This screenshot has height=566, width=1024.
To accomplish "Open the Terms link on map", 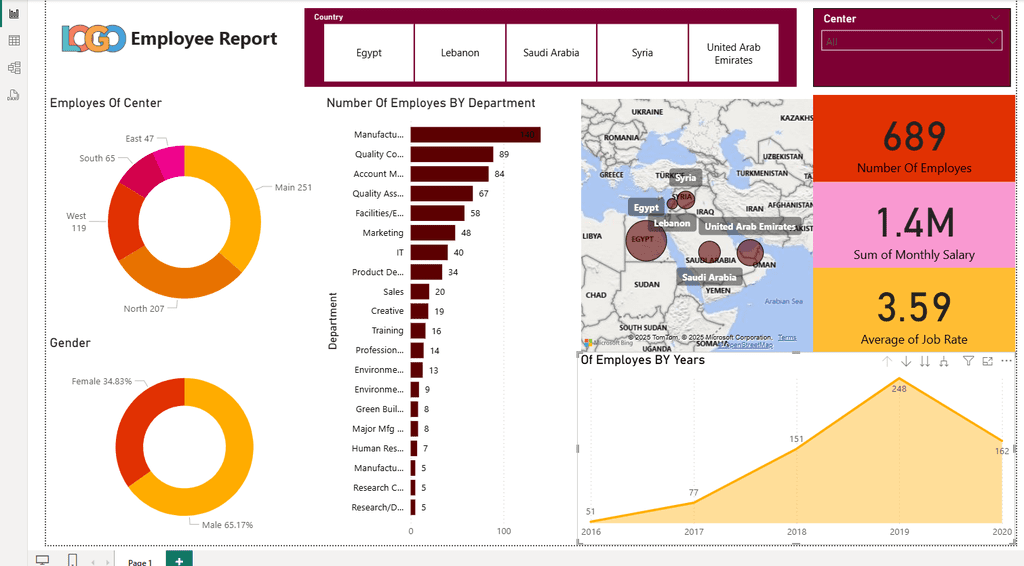I will pos(787,338).
